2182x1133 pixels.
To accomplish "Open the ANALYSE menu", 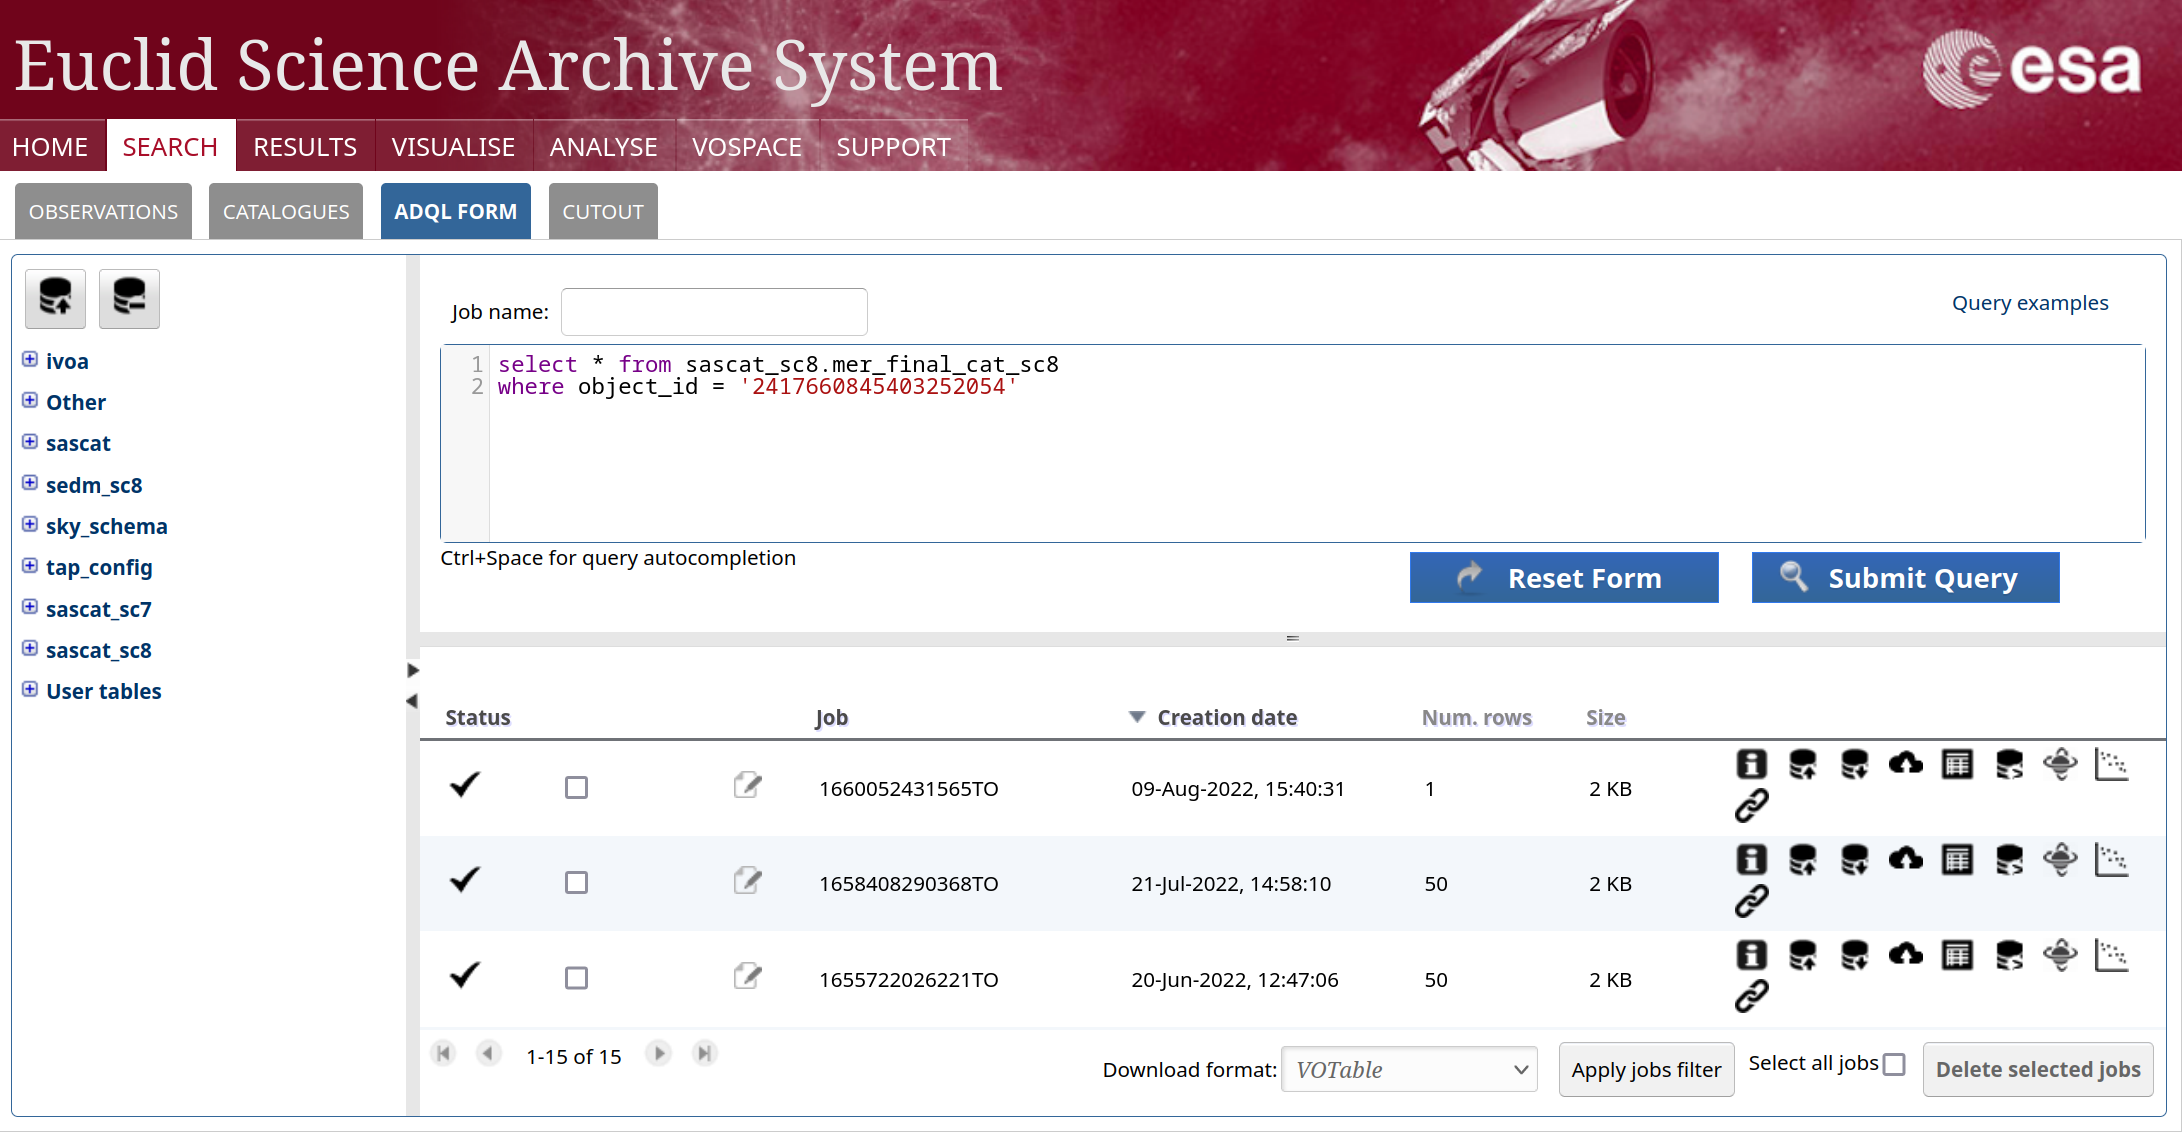I will 604,147.
